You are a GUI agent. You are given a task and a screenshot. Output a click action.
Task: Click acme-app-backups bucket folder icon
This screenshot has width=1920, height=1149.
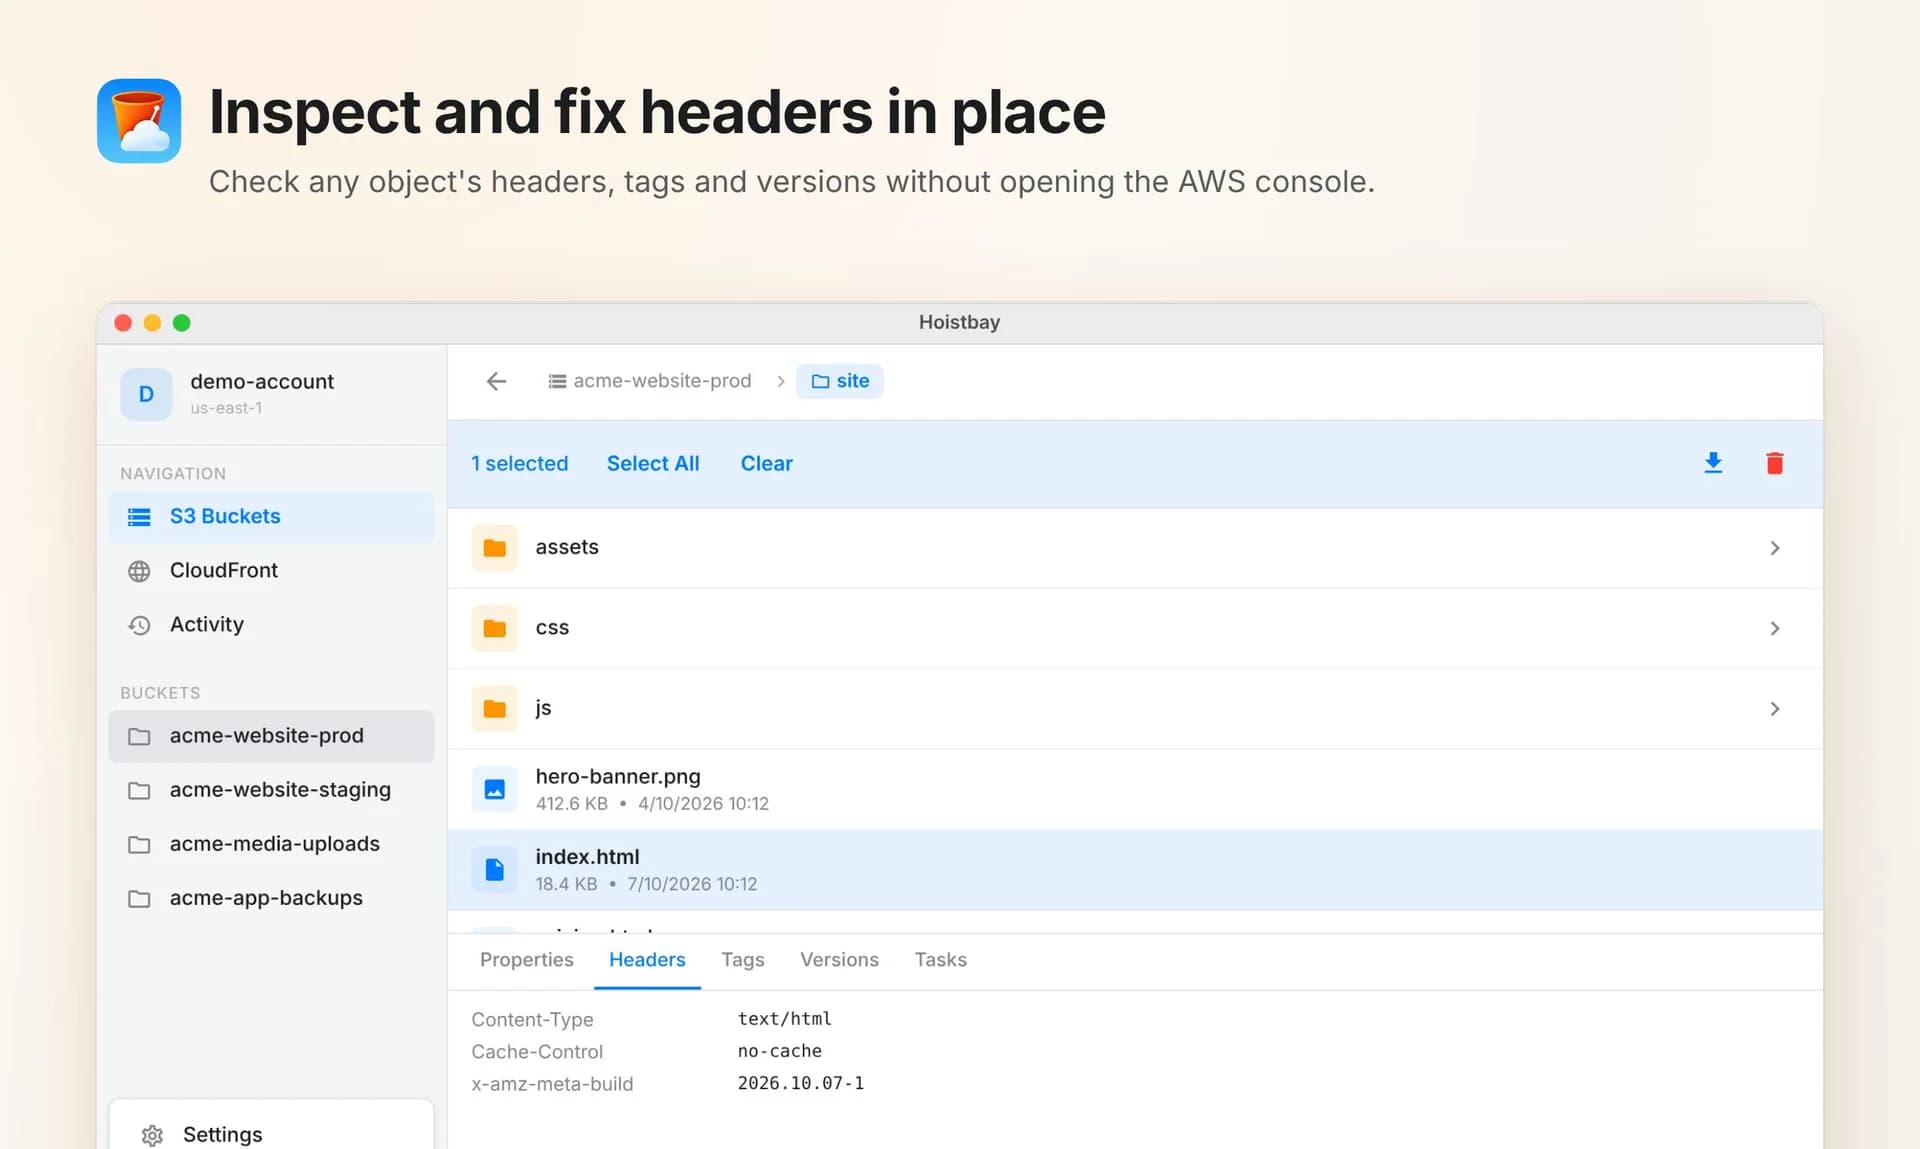point(139,898)
